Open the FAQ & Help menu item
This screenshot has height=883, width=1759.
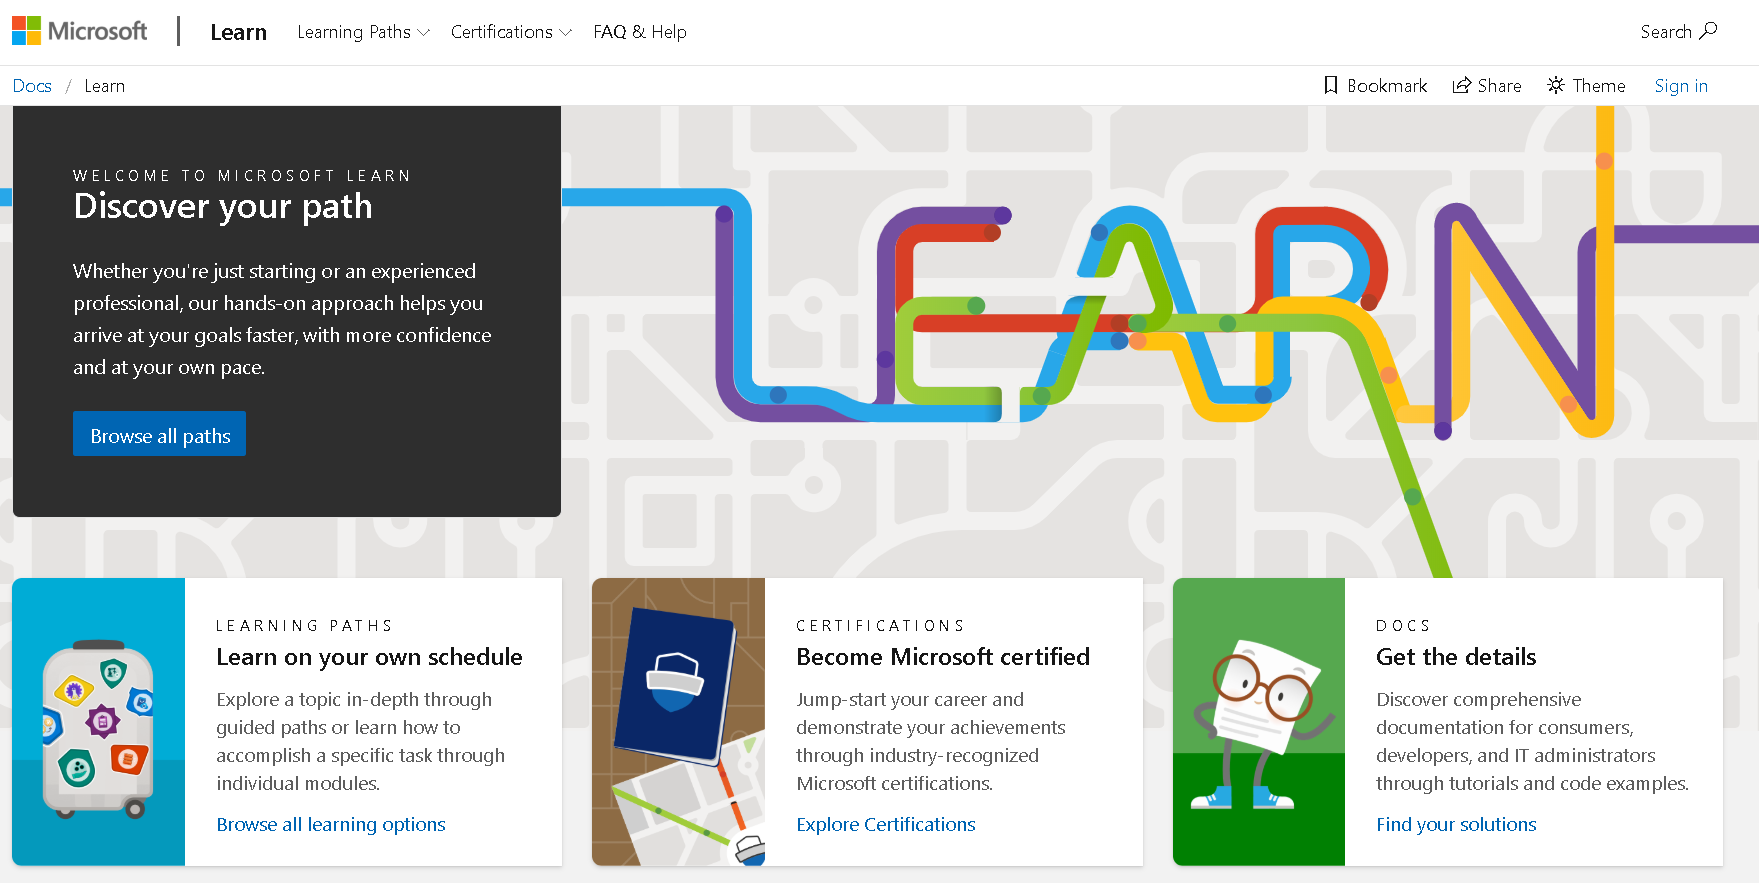click(x=639, y=32)
